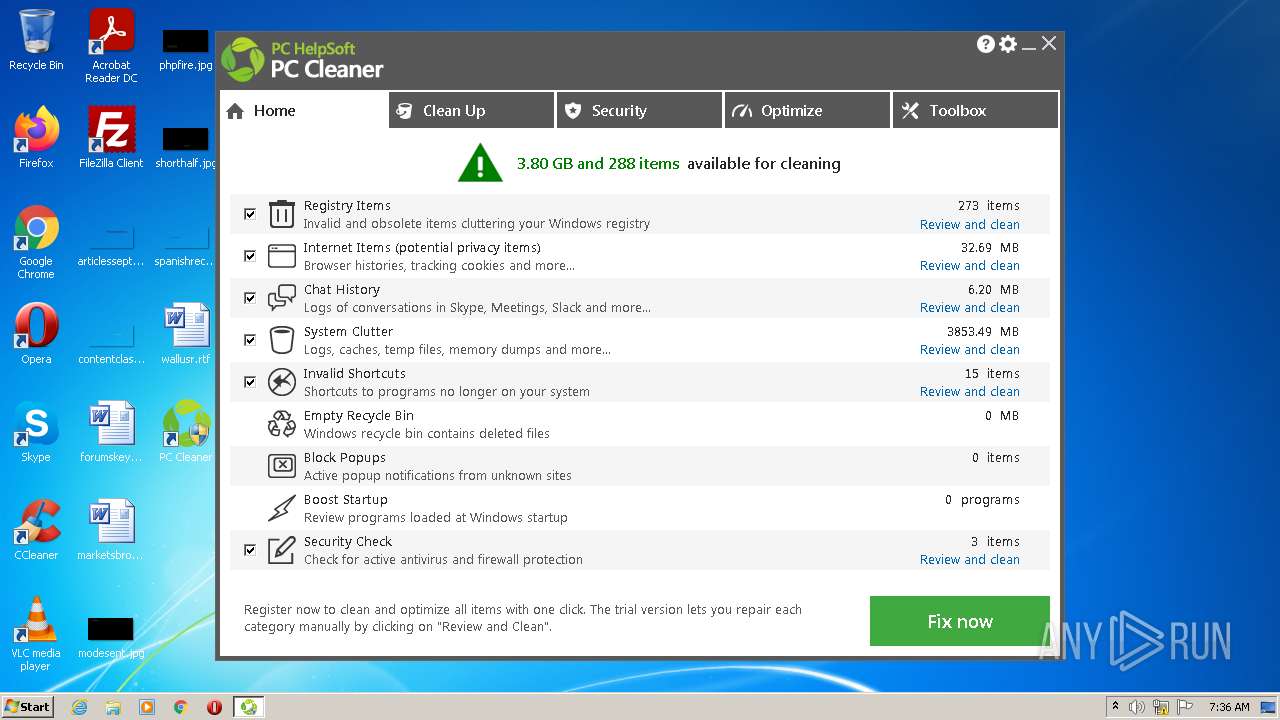Click the volume icon in system tray

[x=1137, y=707]
